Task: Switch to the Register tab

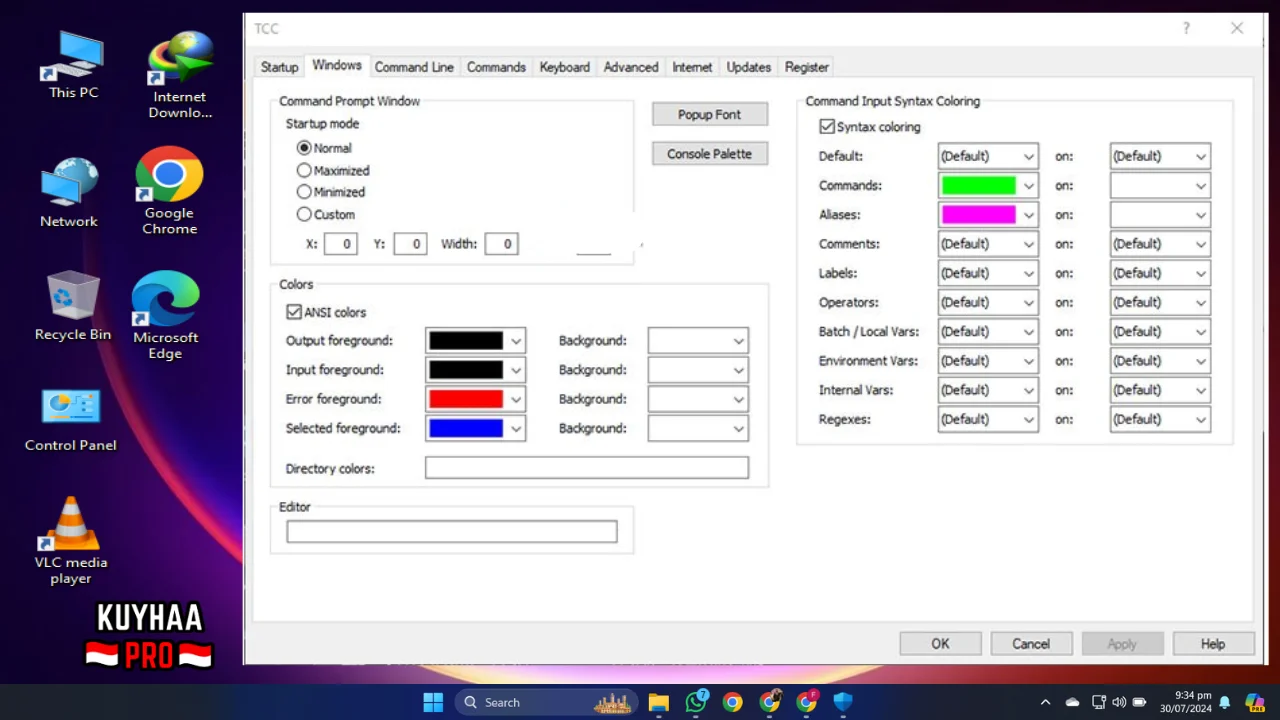Action: tap(806, 67)
